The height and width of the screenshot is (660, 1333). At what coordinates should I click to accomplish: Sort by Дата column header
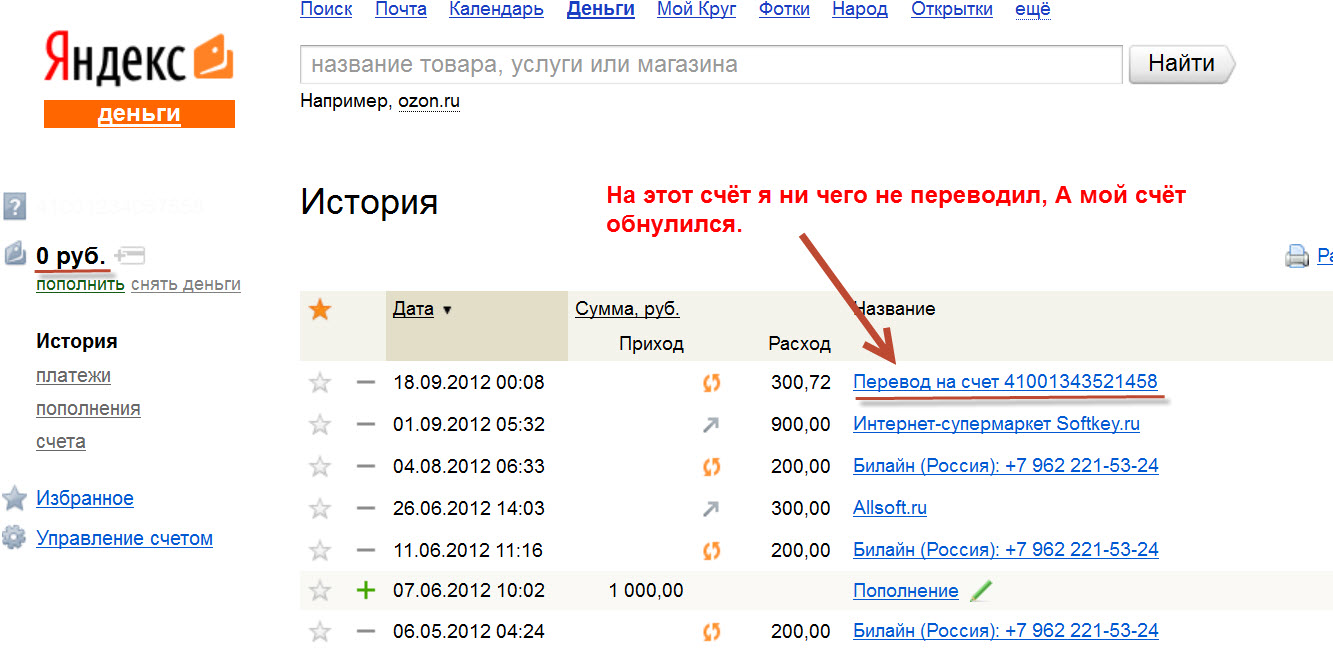click(x=413, y=309)
